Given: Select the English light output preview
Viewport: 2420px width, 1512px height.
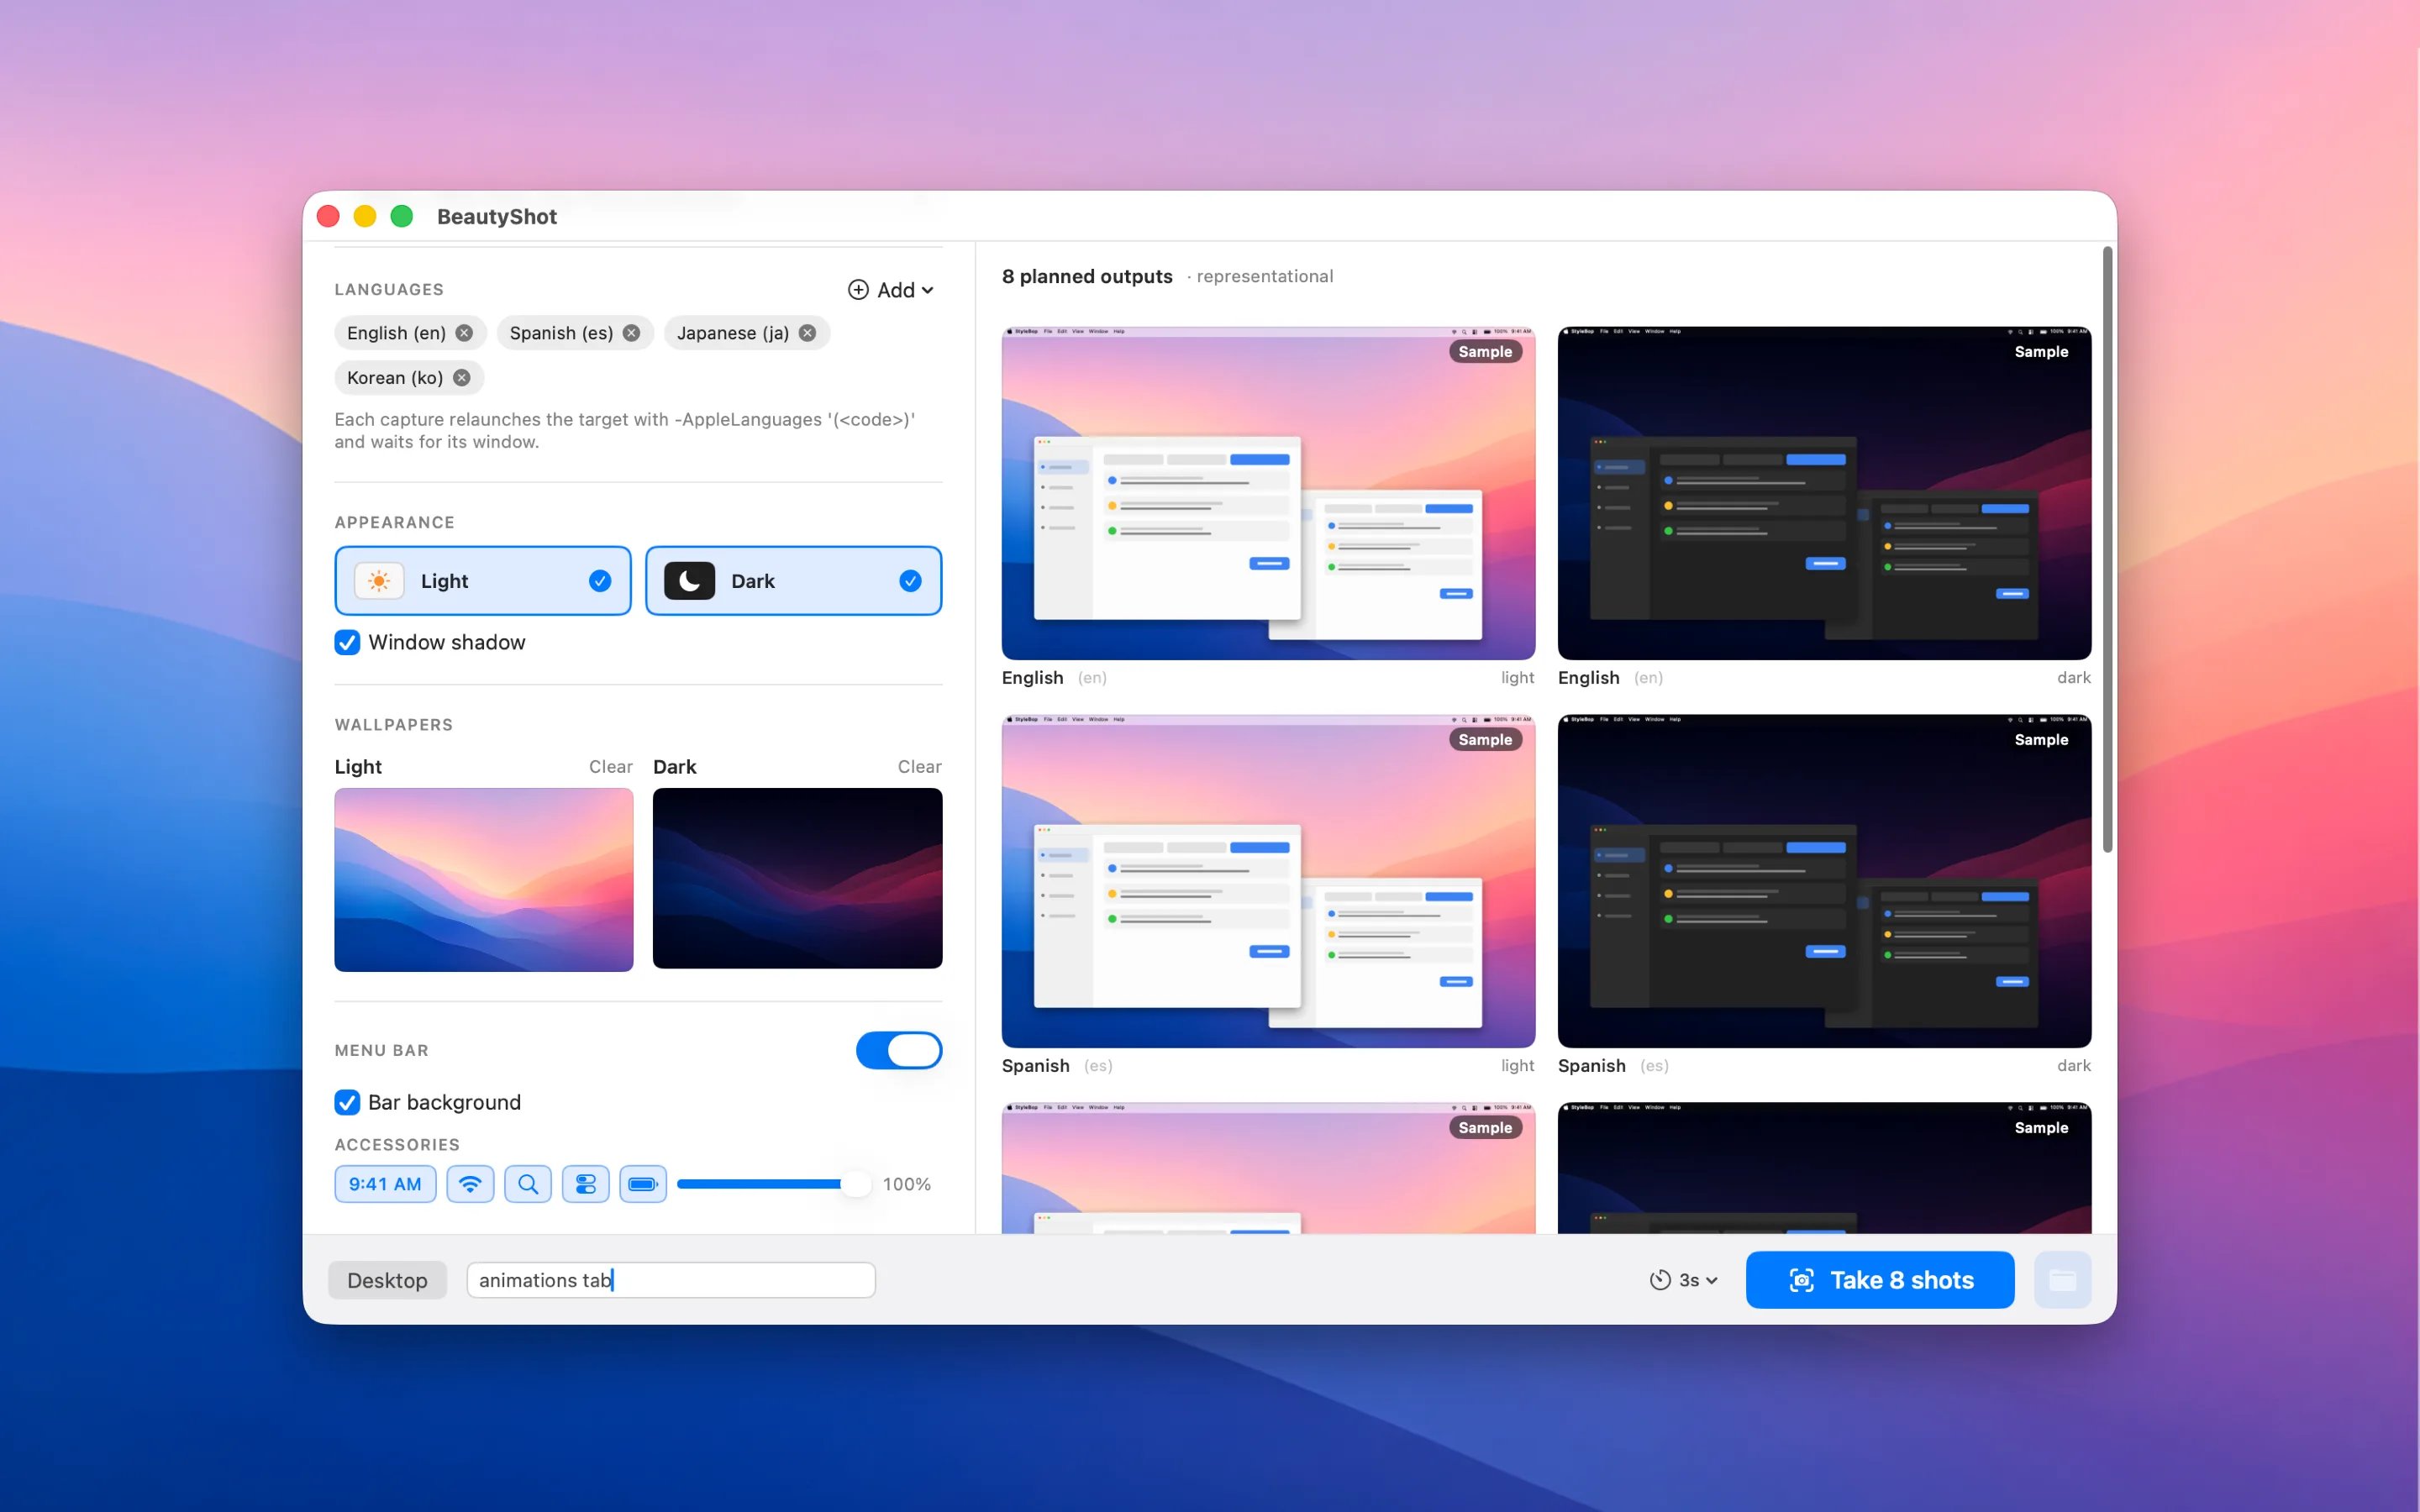Looking at the screenshot, I should click(x=1268, y=493).
